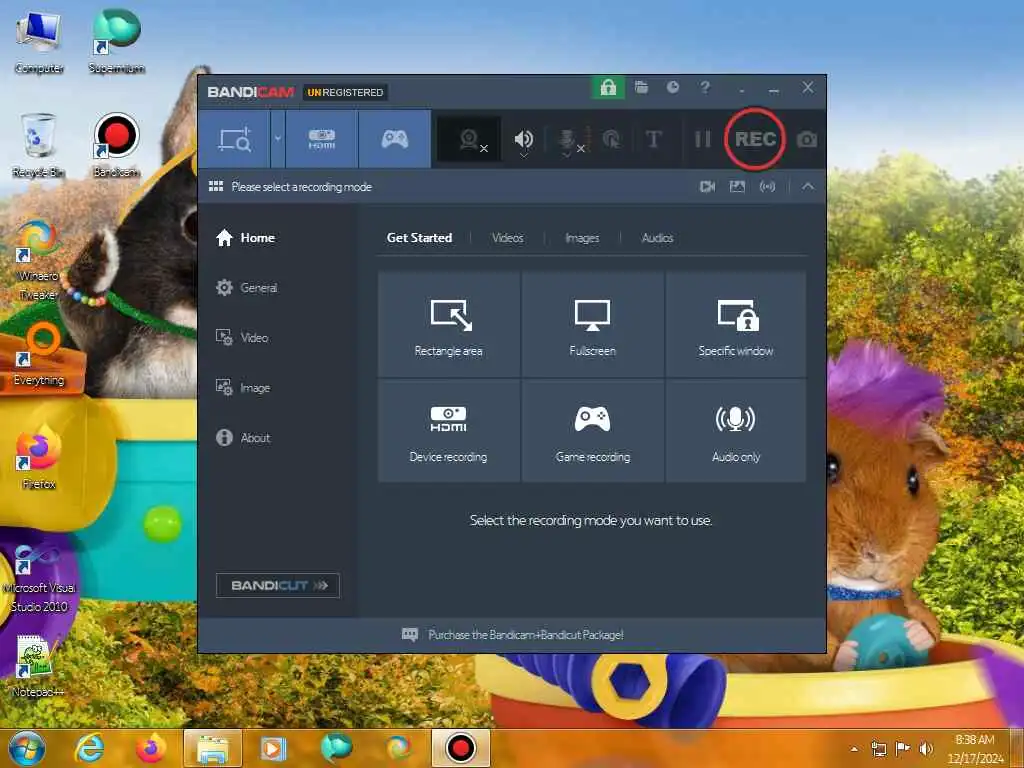Toggle text overlay T icon
The height and width of the screenshot is (768, 1024).
pyautogui.click(x=653, y=139)
